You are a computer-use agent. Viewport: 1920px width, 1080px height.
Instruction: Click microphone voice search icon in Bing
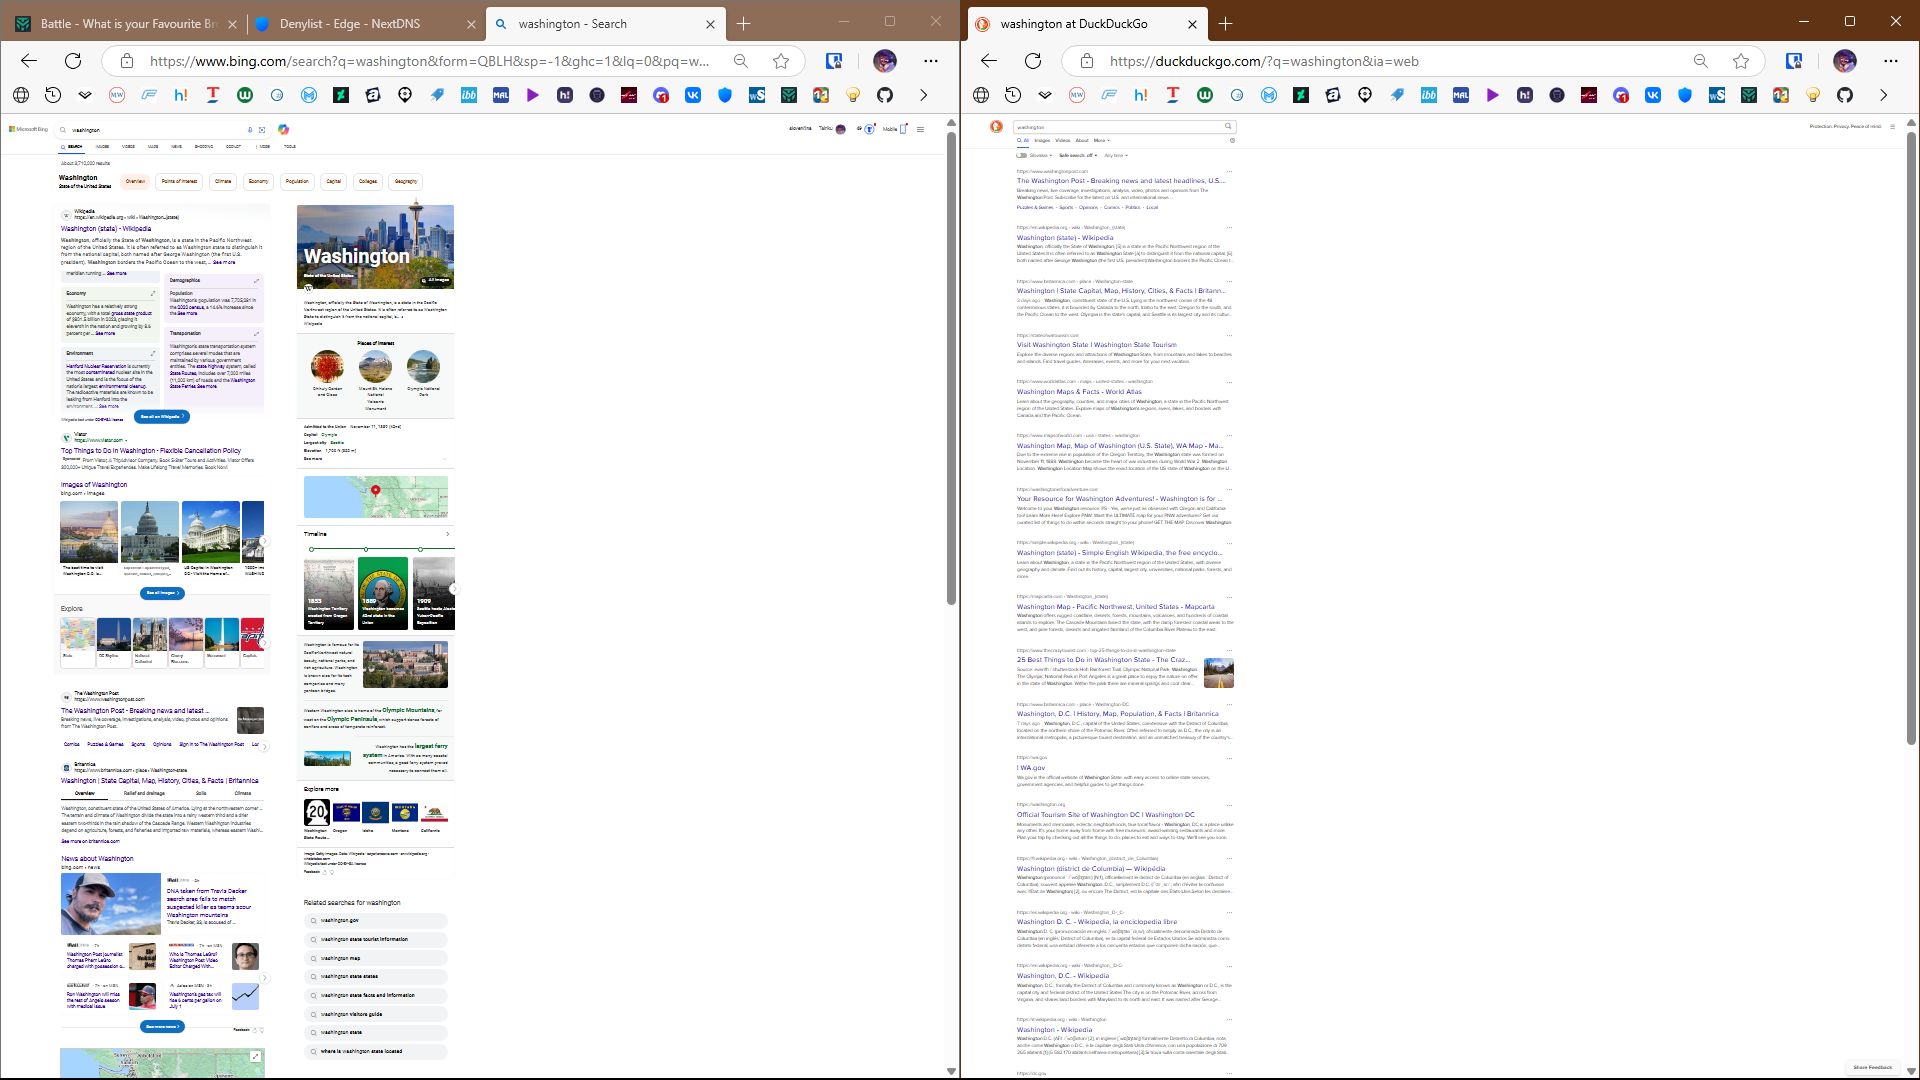point(250,130)
